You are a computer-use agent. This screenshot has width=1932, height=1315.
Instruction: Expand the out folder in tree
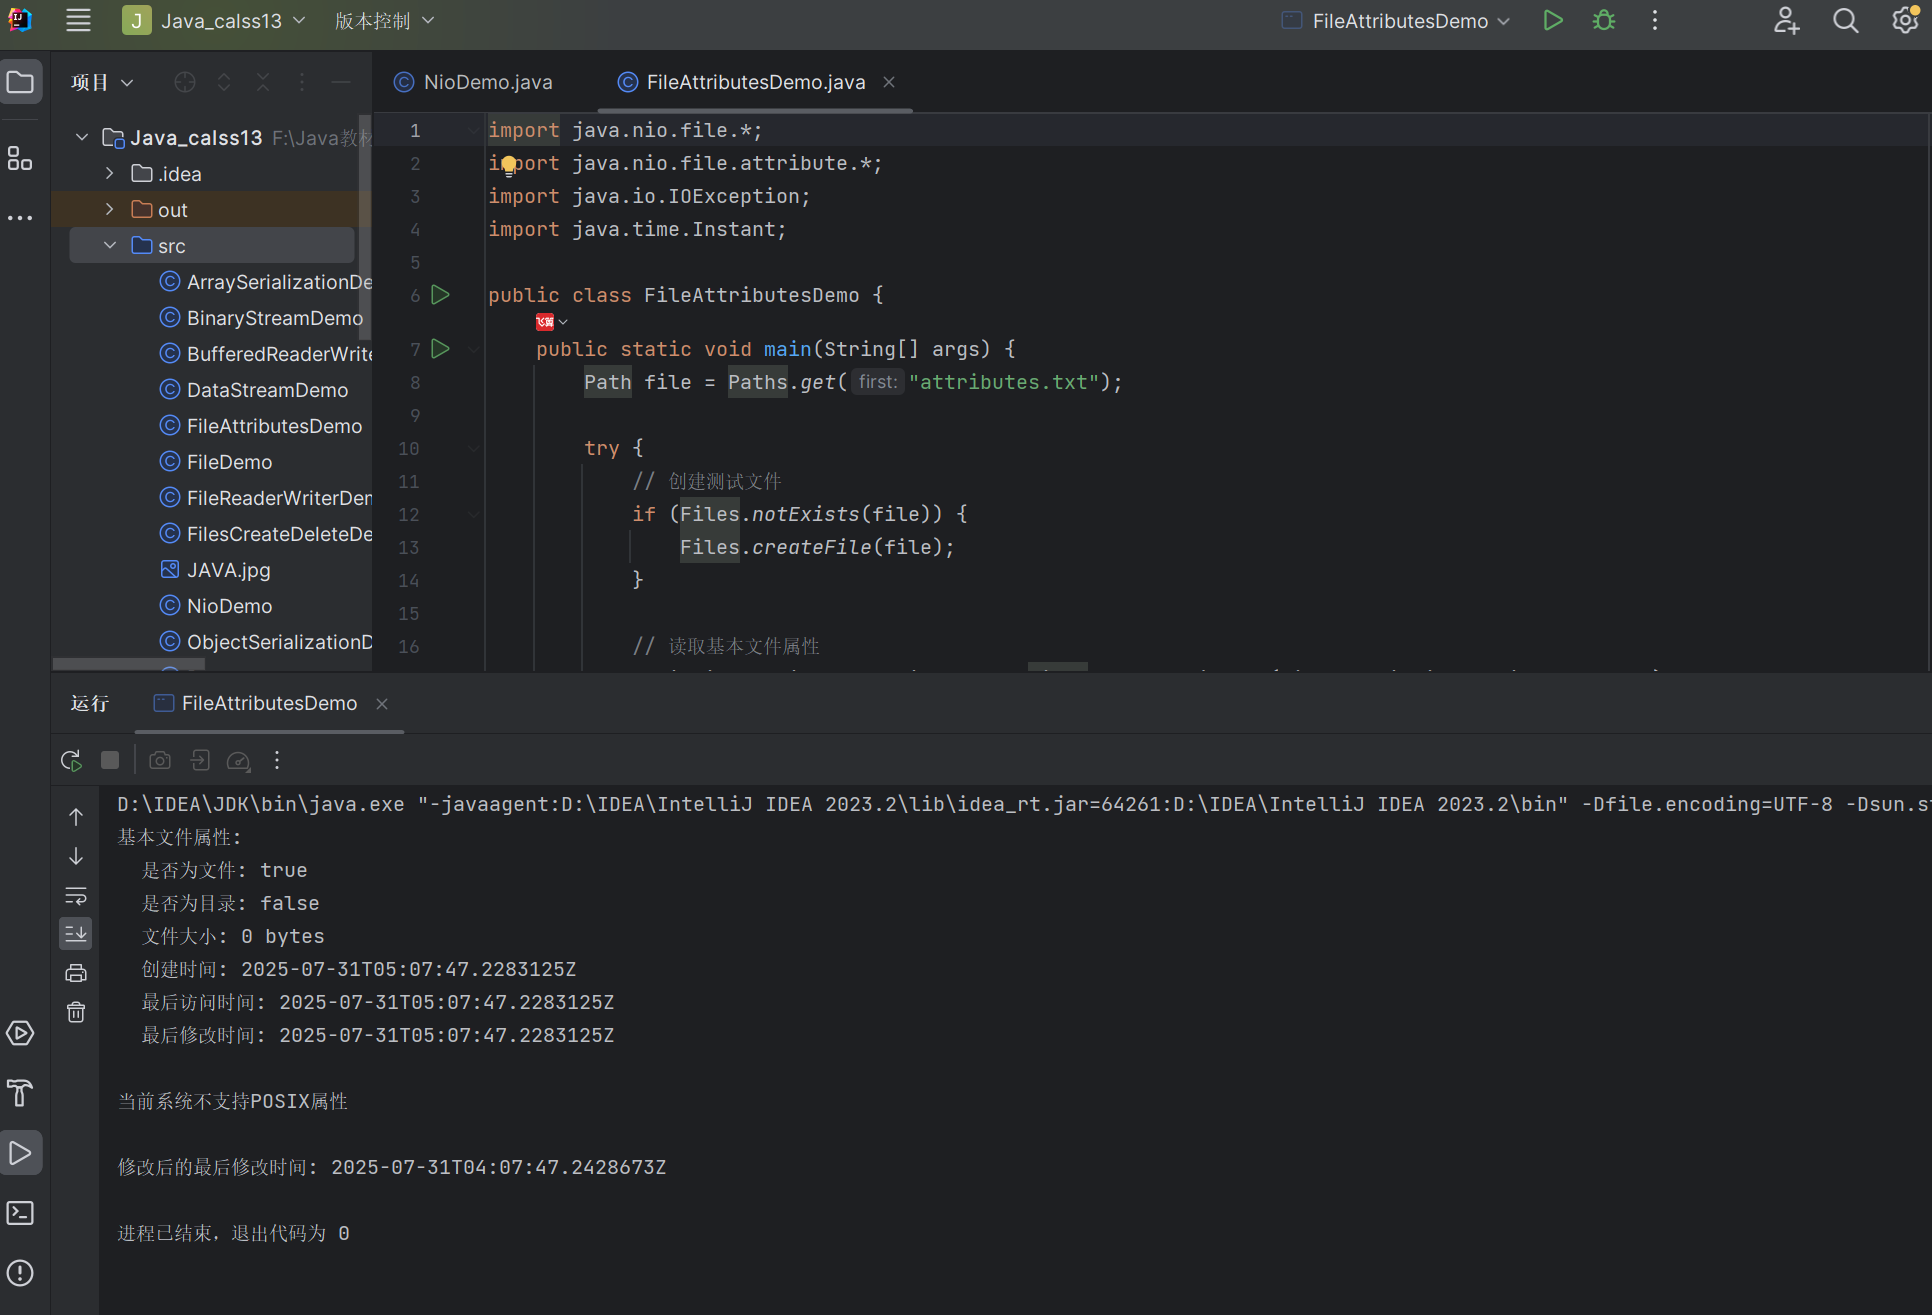(110, 210)
